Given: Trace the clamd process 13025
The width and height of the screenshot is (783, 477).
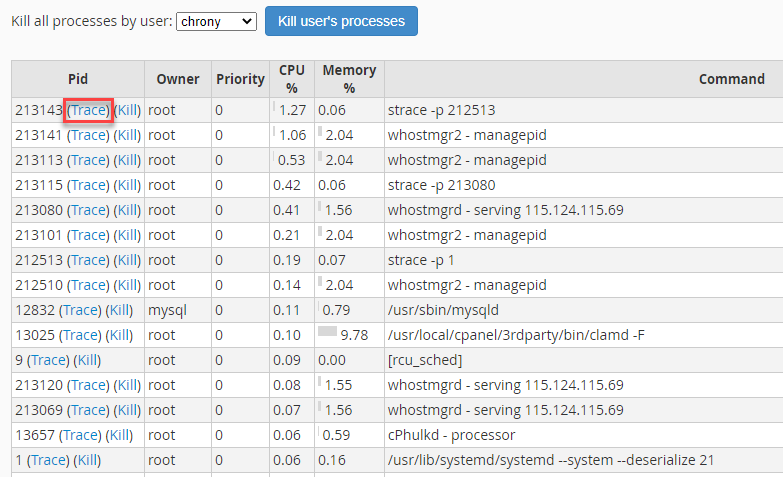Looking at the screenshot, I should (80, 335).
